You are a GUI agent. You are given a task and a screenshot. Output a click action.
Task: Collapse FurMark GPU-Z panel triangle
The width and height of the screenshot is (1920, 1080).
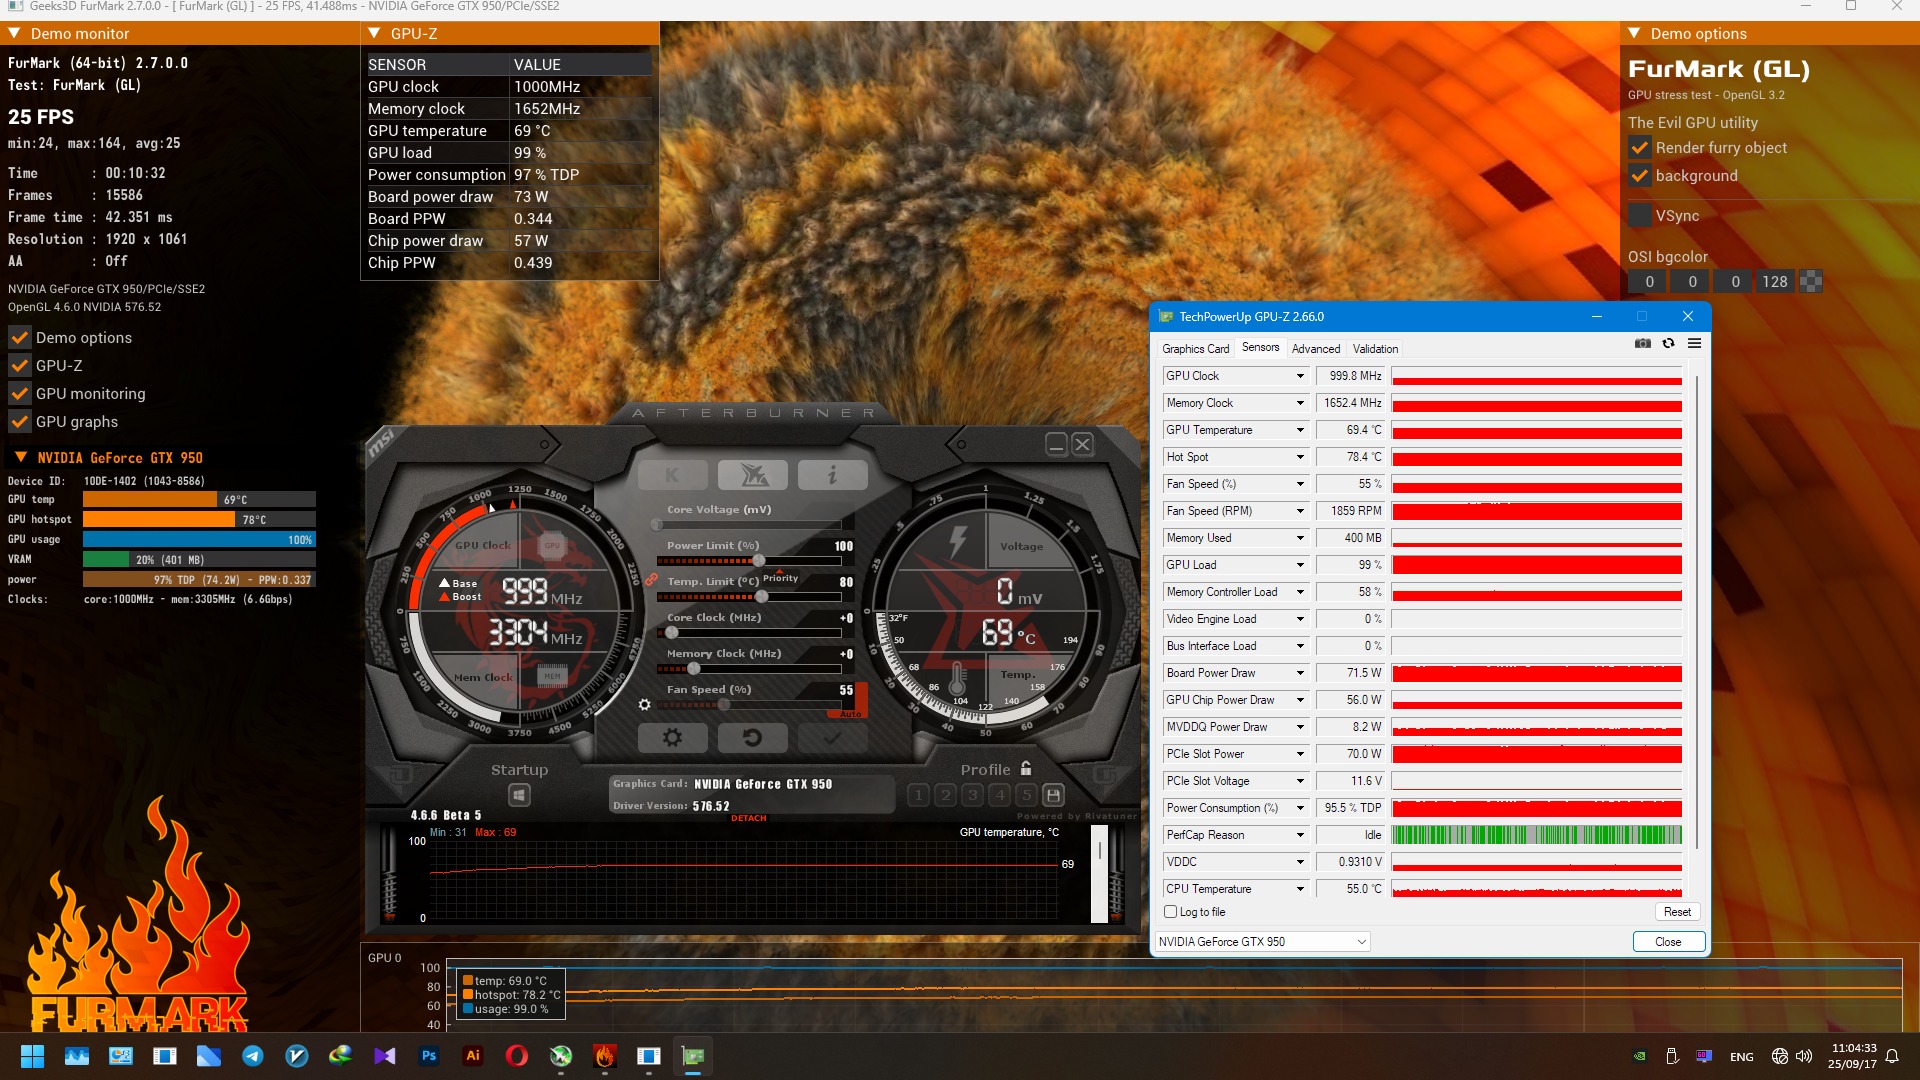375,33
